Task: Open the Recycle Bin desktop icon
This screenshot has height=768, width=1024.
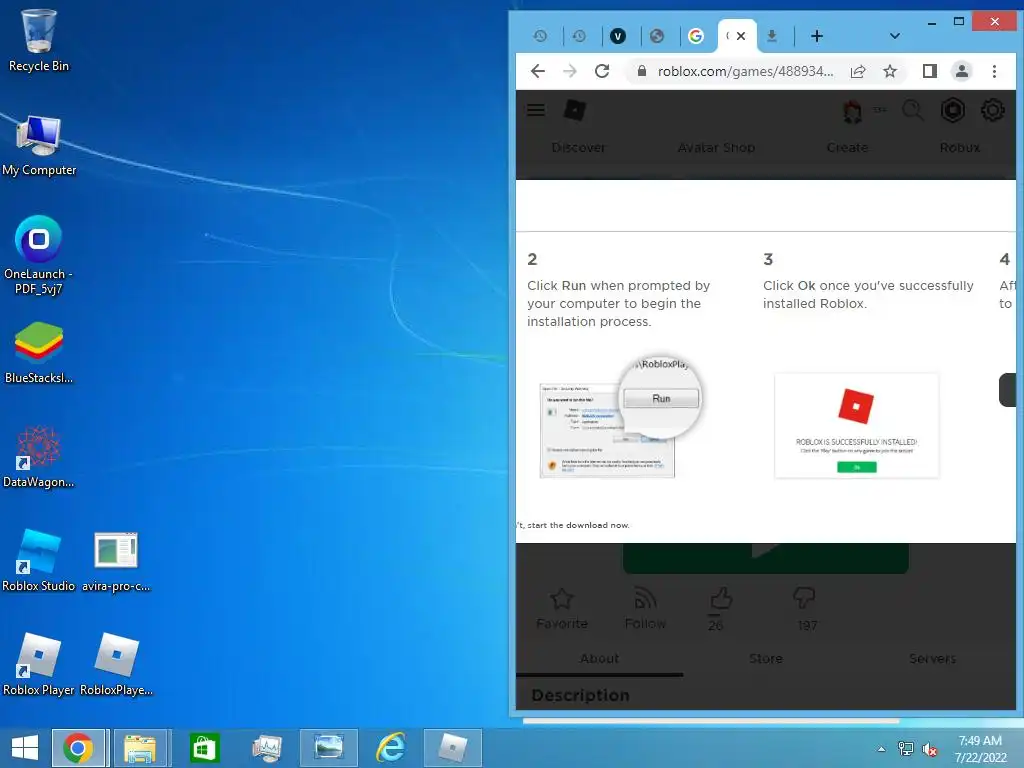Action: pos(39,40)
